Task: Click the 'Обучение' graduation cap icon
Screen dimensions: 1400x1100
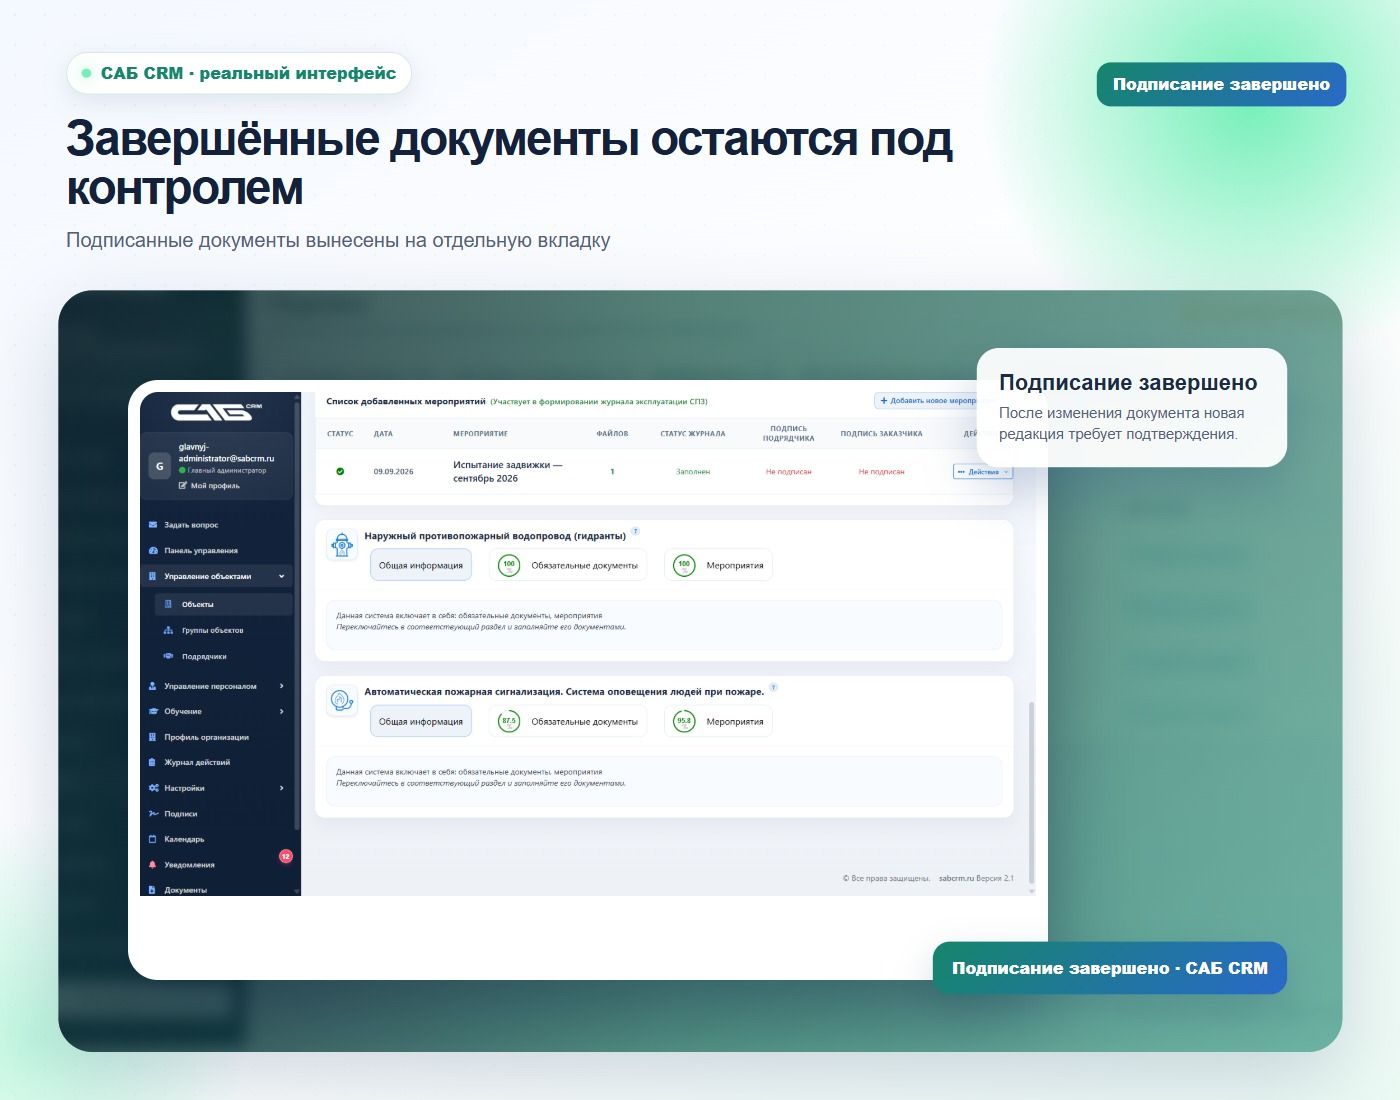Action: pyautogui.click(x=153, y=712)
